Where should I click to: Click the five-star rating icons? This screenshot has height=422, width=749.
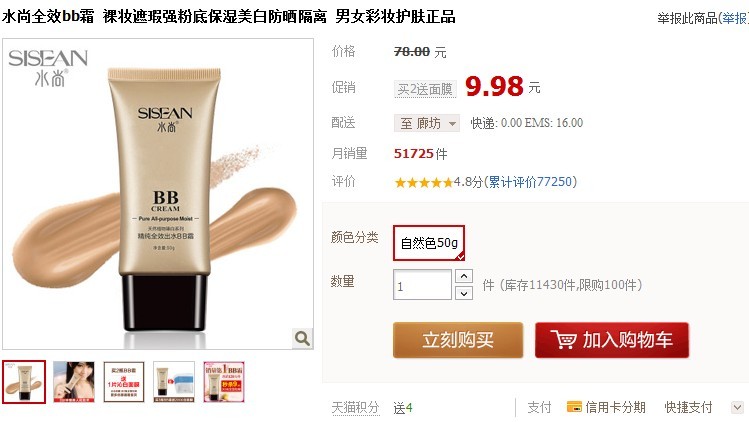(423, 182)
